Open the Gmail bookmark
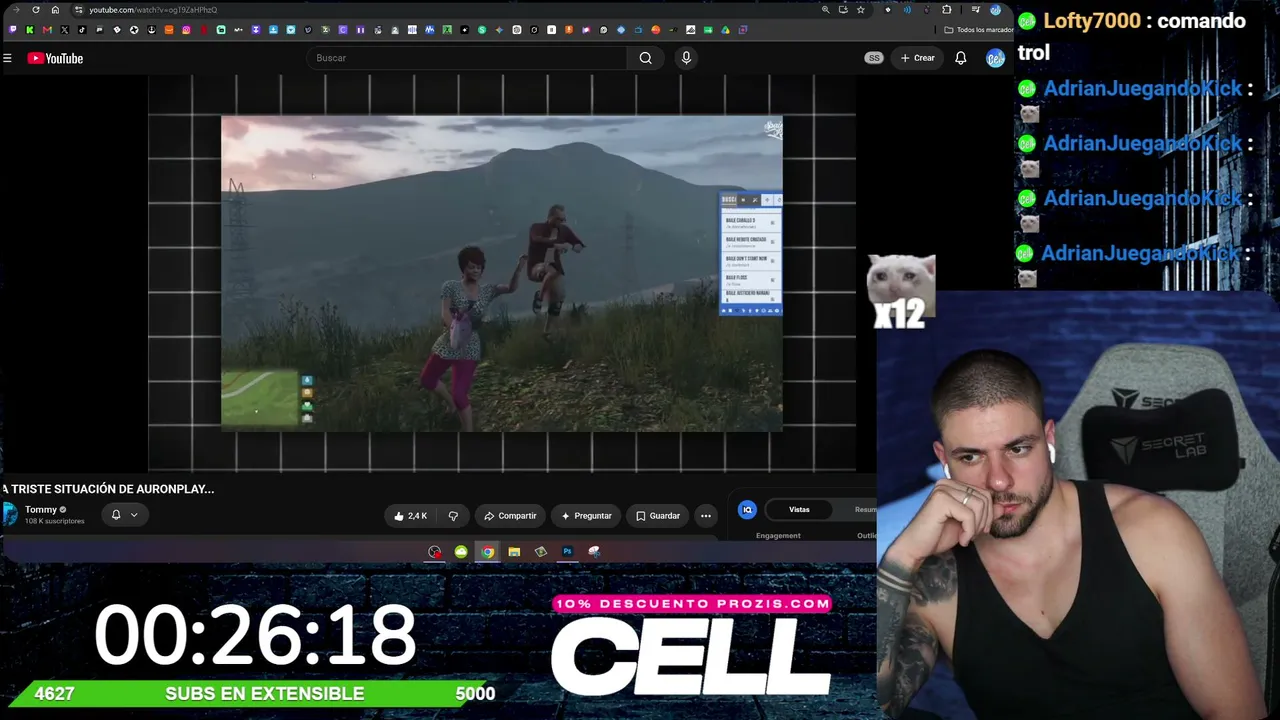 [x=47, y=30]
